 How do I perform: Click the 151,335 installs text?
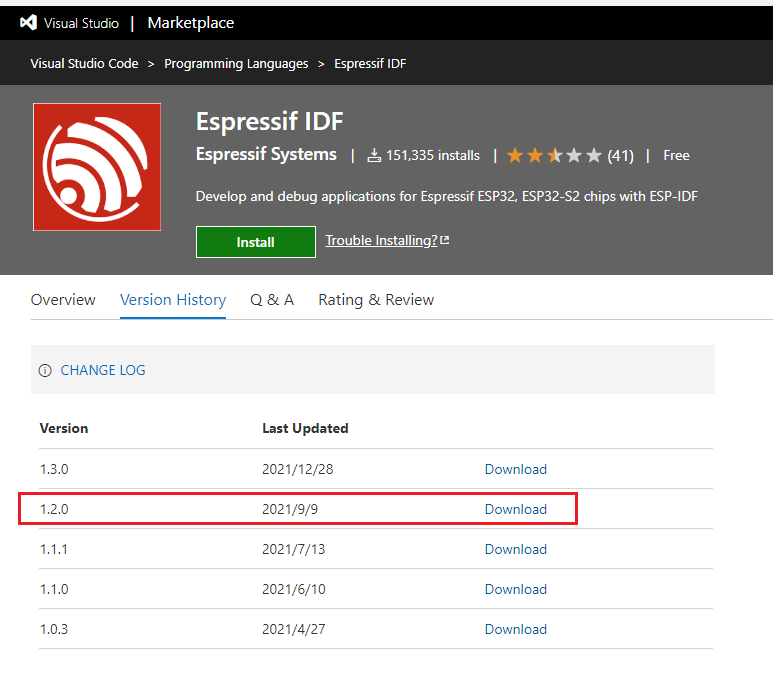click(433, 155)
